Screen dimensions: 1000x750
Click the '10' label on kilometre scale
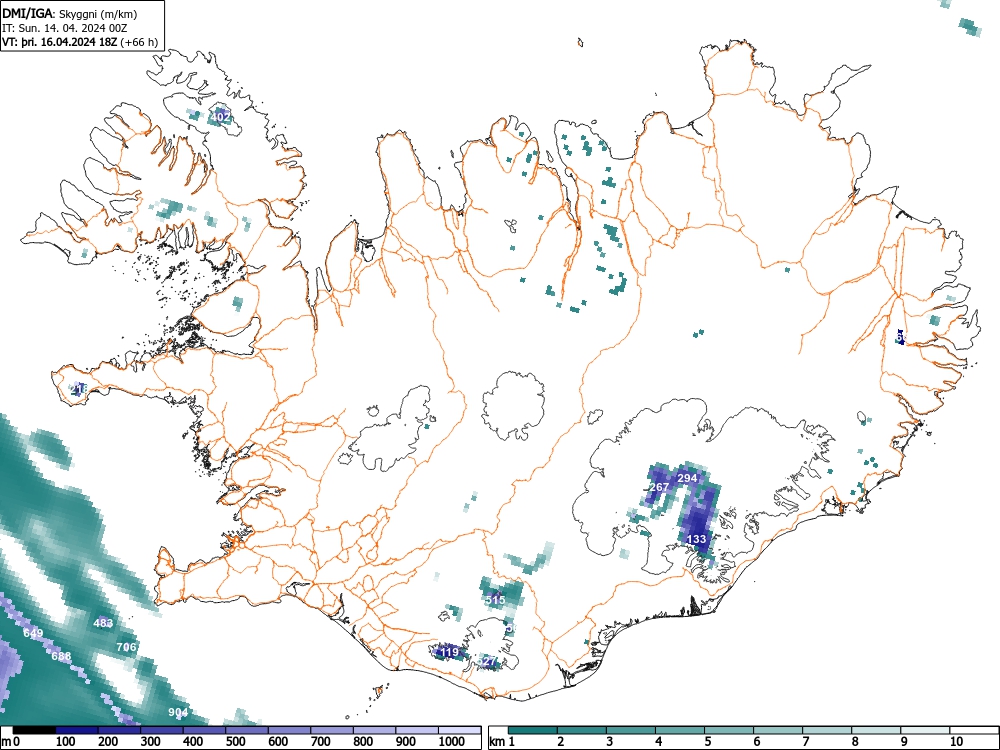[x=955, y=741]
